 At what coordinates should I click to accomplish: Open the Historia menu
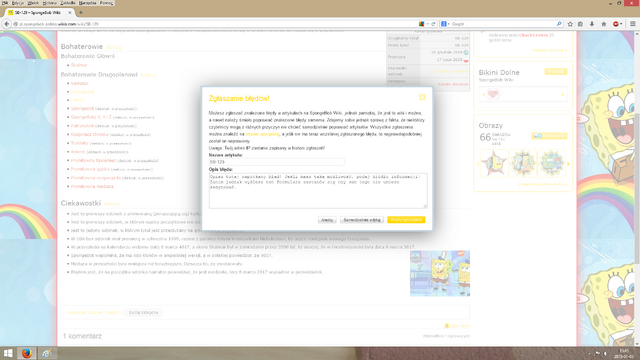tap(50, 3)
